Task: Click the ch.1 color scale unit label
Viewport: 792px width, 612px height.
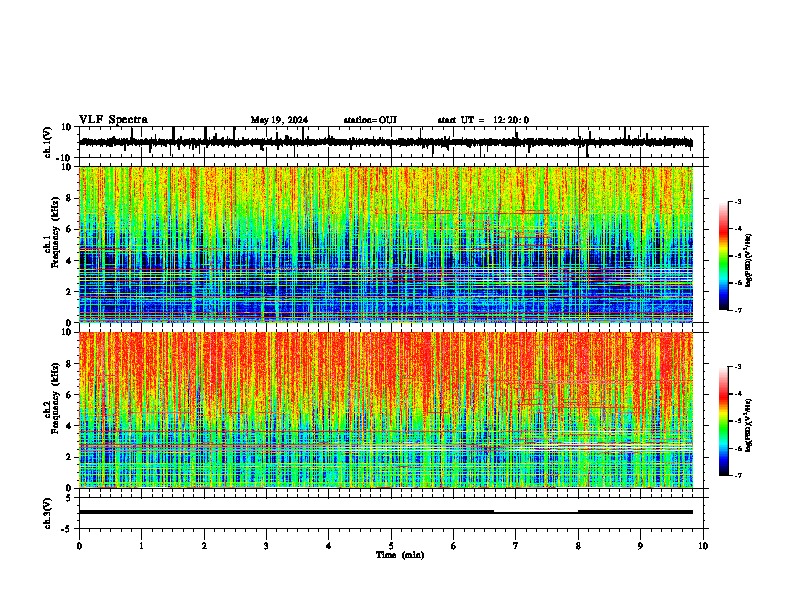Action: [749, 260]
